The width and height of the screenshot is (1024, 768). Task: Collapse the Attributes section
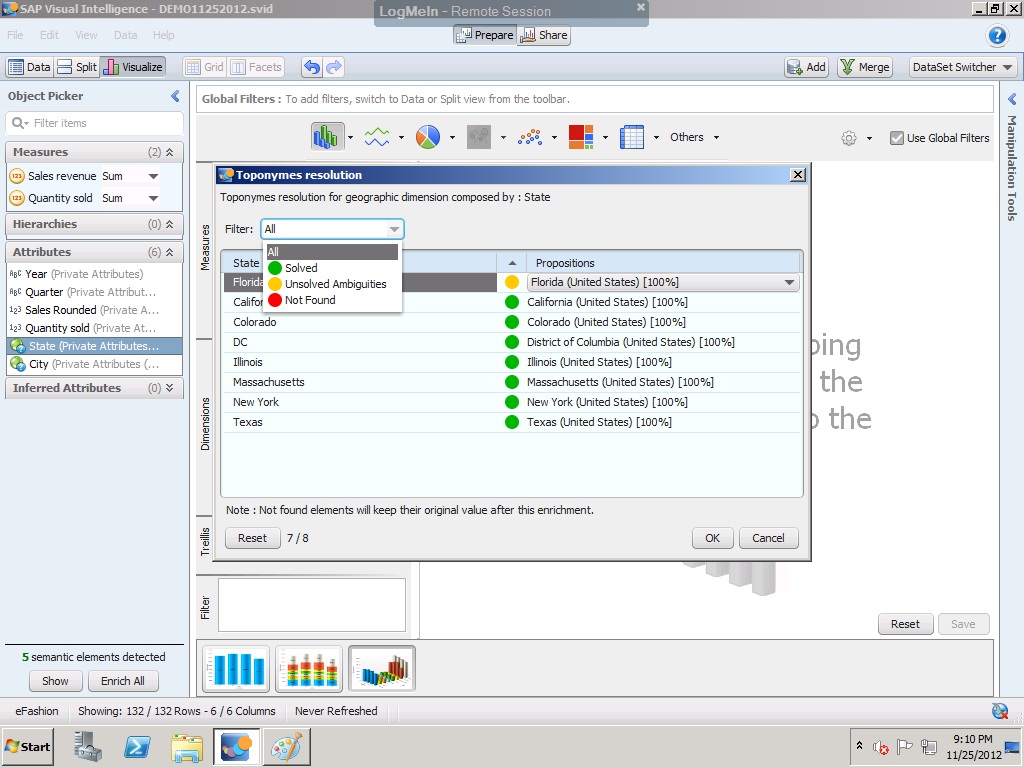[170, 252]
